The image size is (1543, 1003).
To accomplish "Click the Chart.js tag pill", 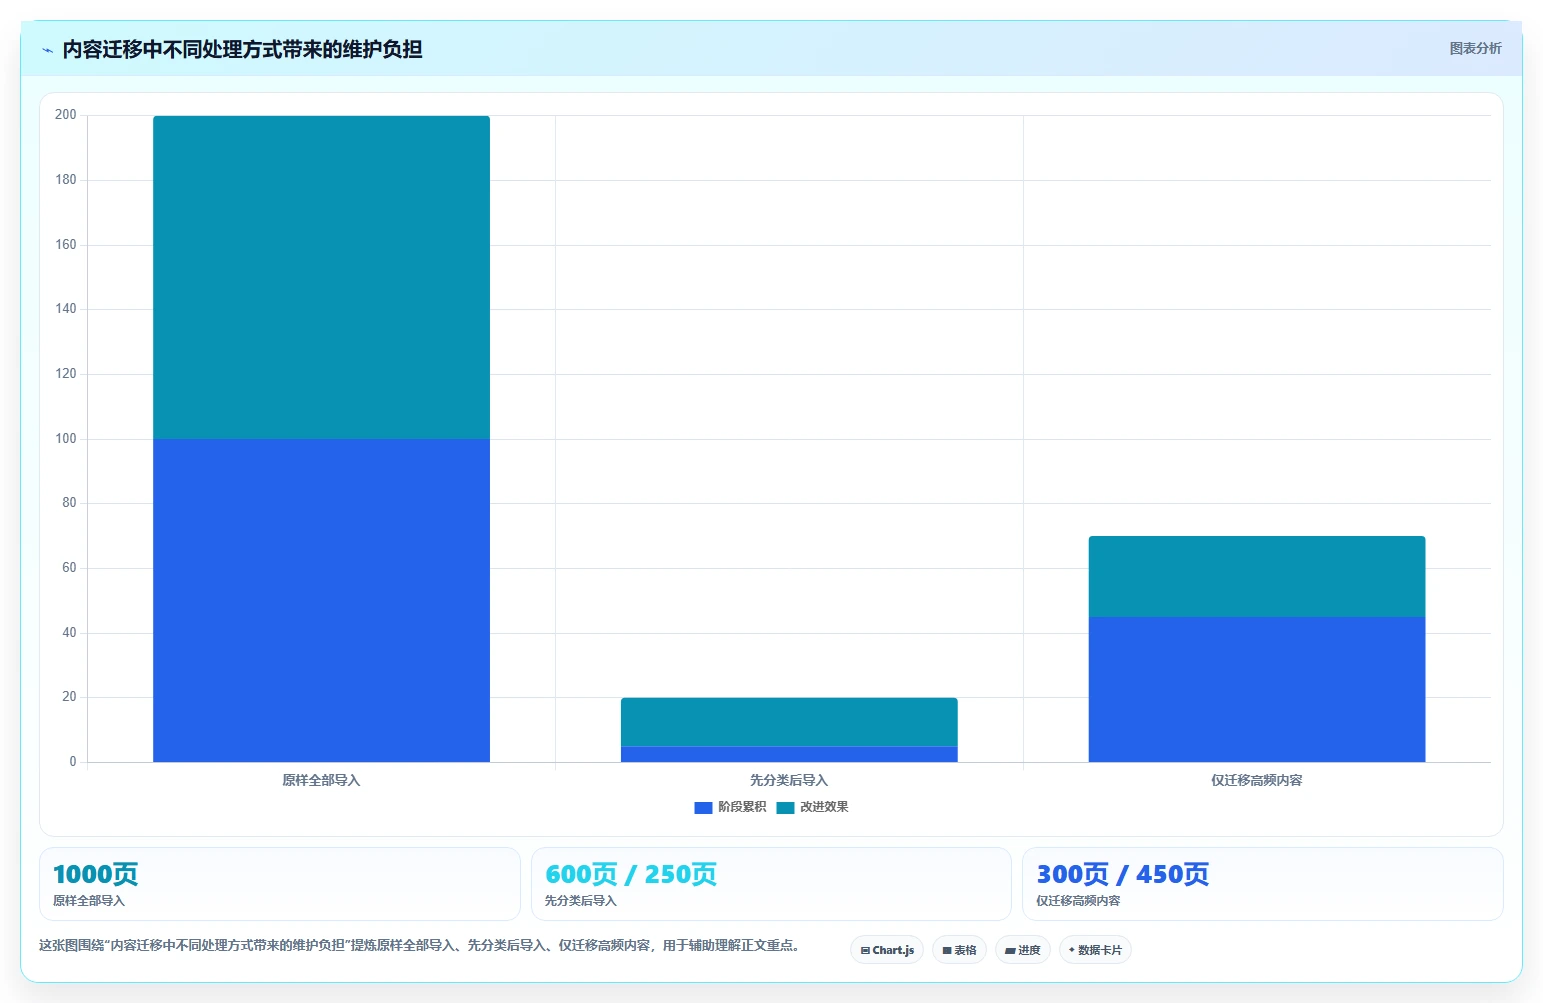I will click(x=887, y=950).
